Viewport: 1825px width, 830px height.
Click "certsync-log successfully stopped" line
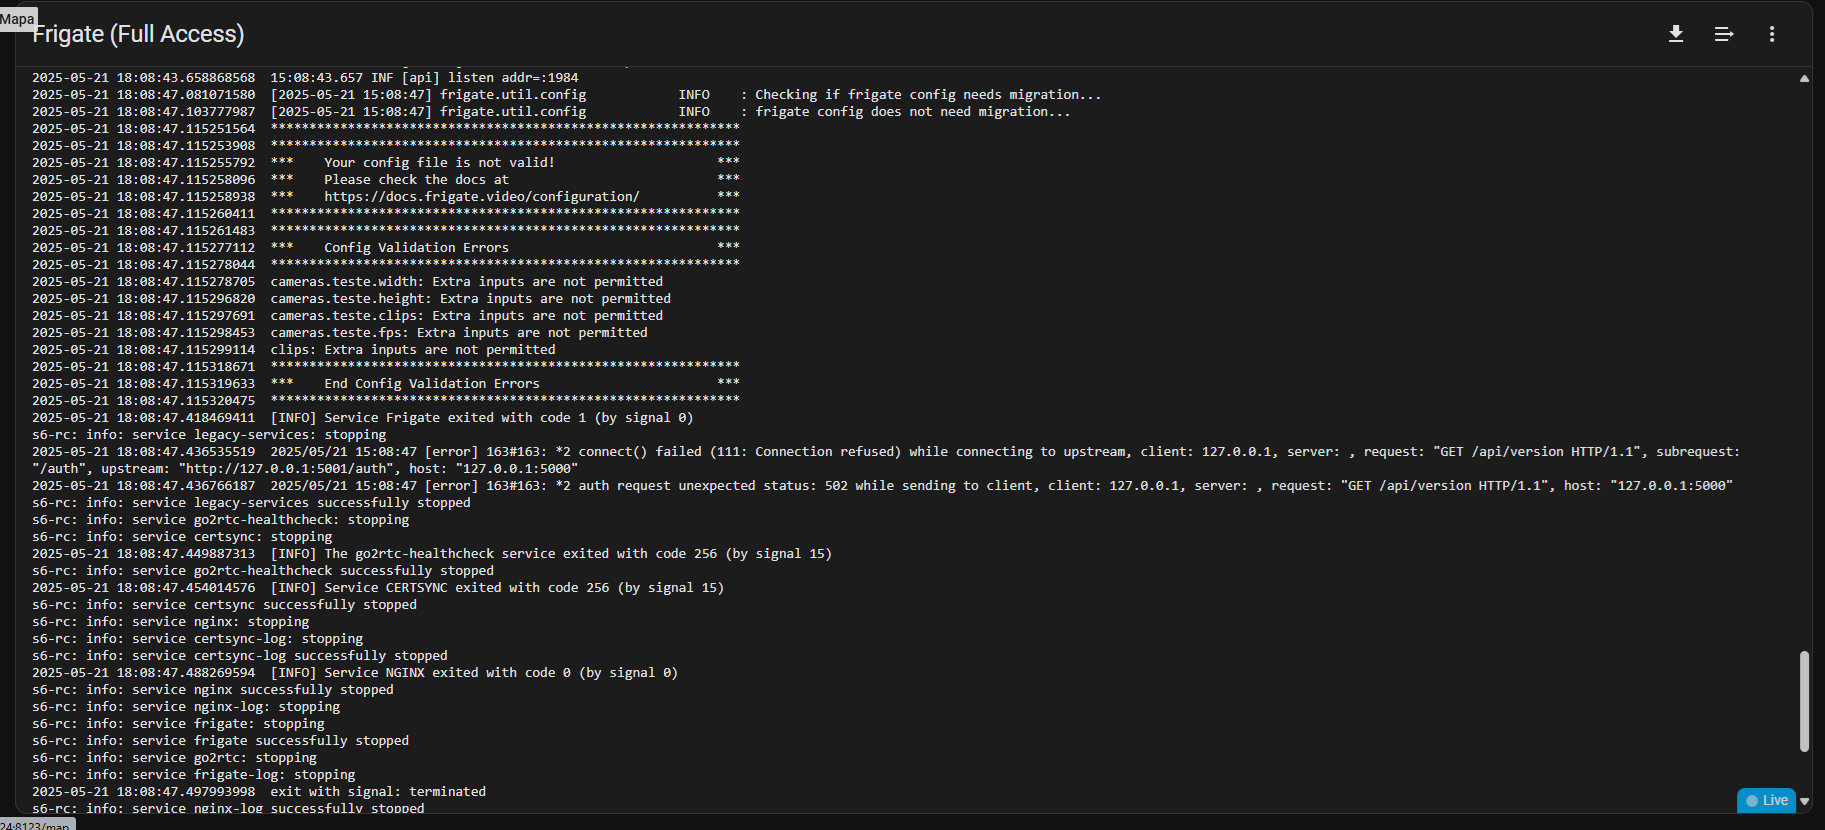click(240, 656)
